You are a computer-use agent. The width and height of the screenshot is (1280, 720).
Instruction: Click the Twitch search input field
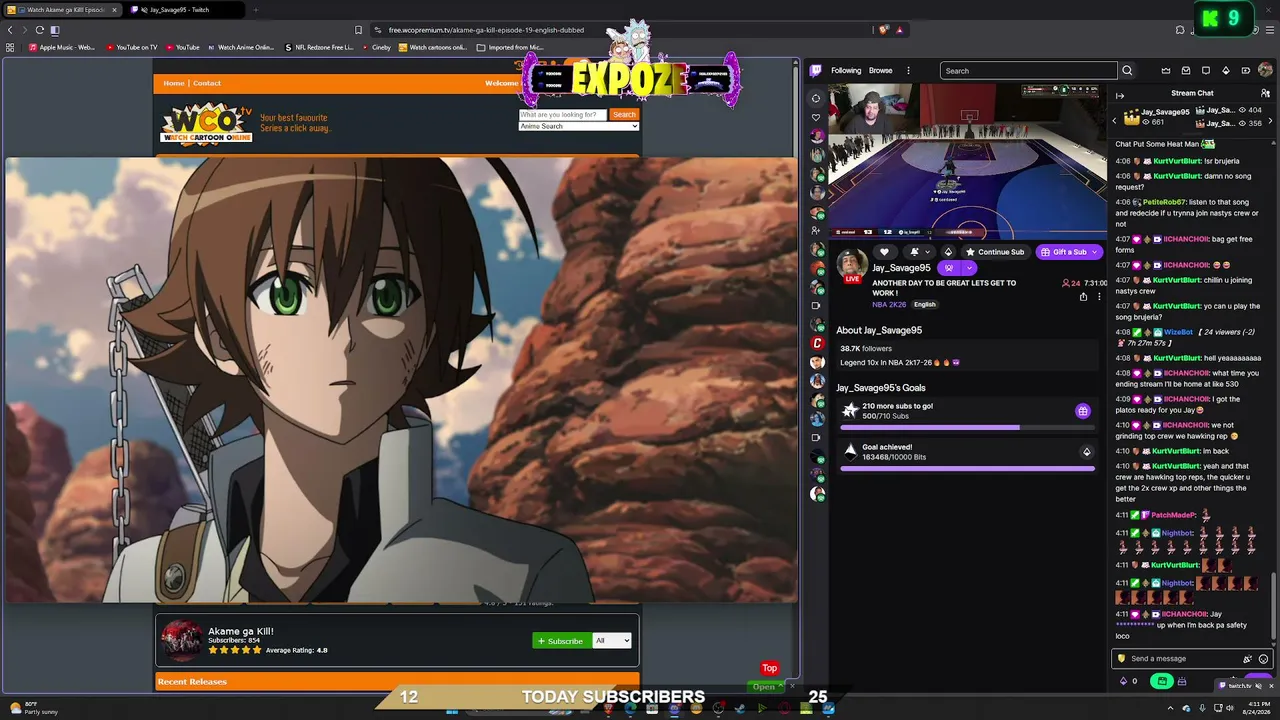click(1028, 71)
